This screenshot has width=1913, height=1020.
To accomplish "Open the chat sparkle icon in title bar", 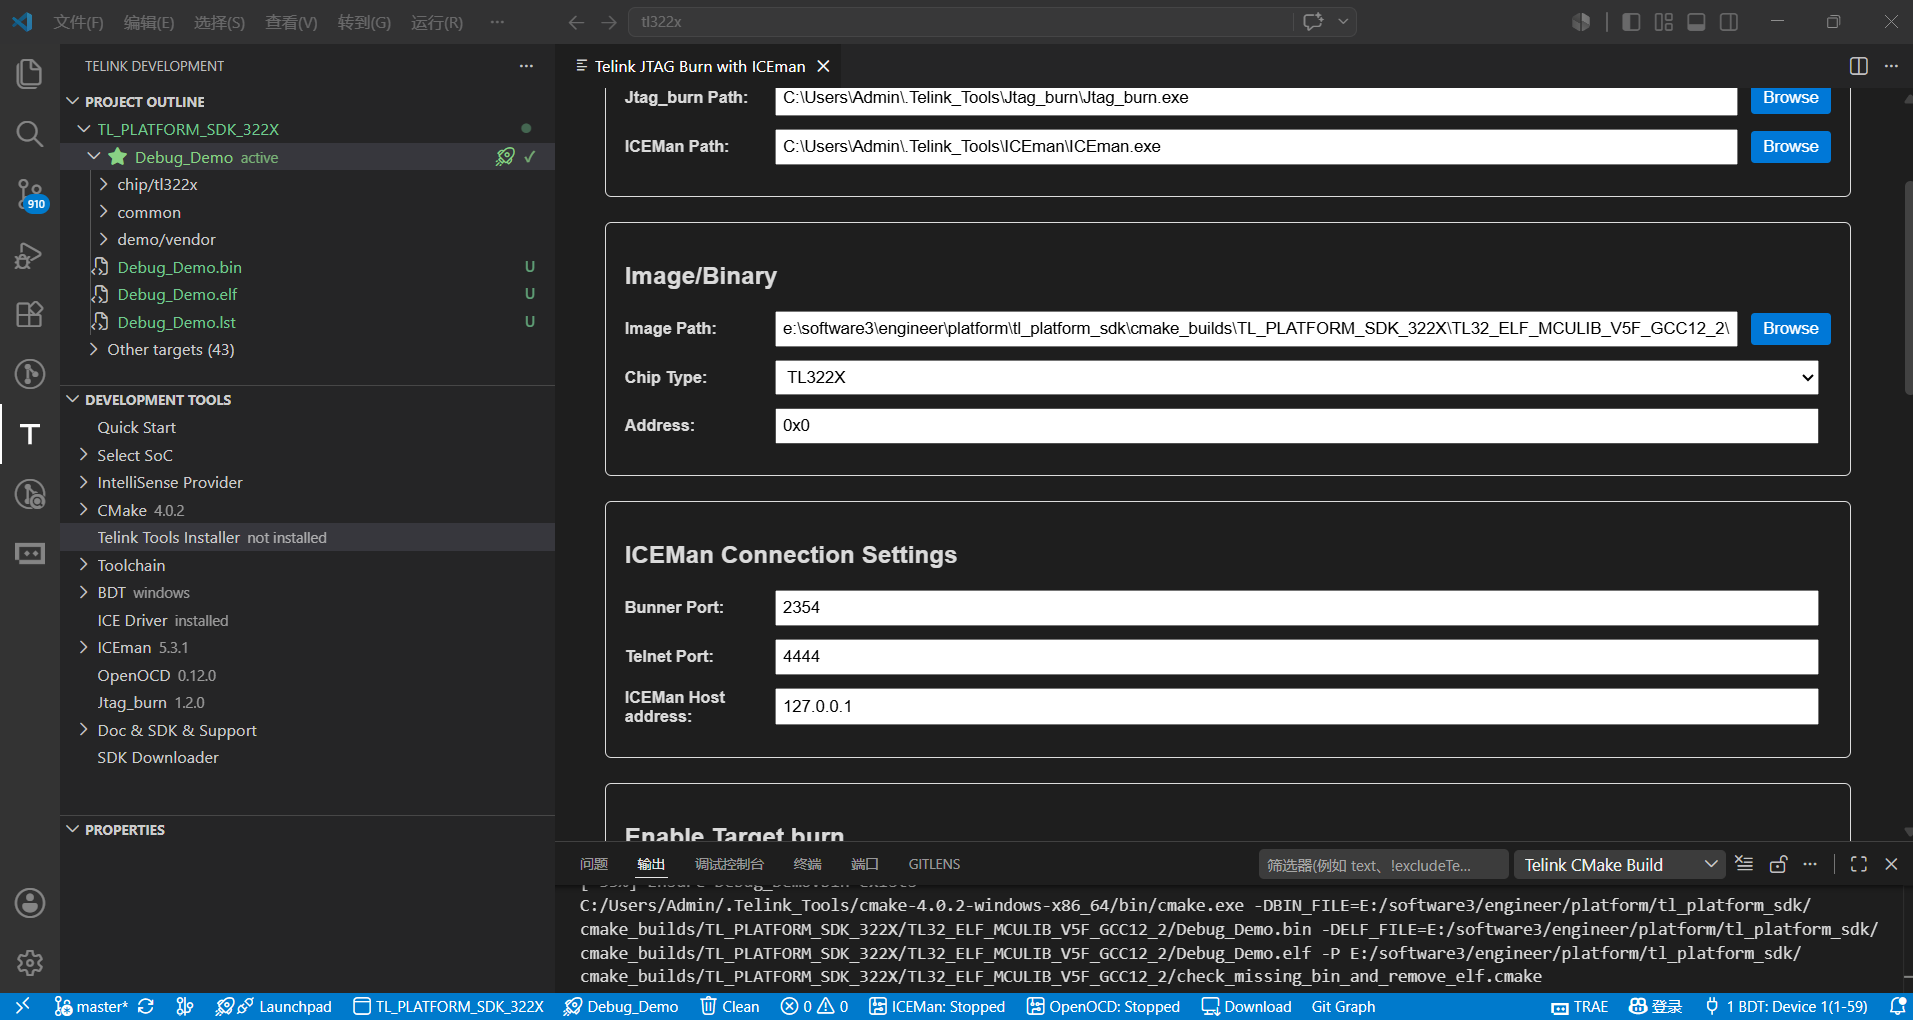I will [1313, 22].
